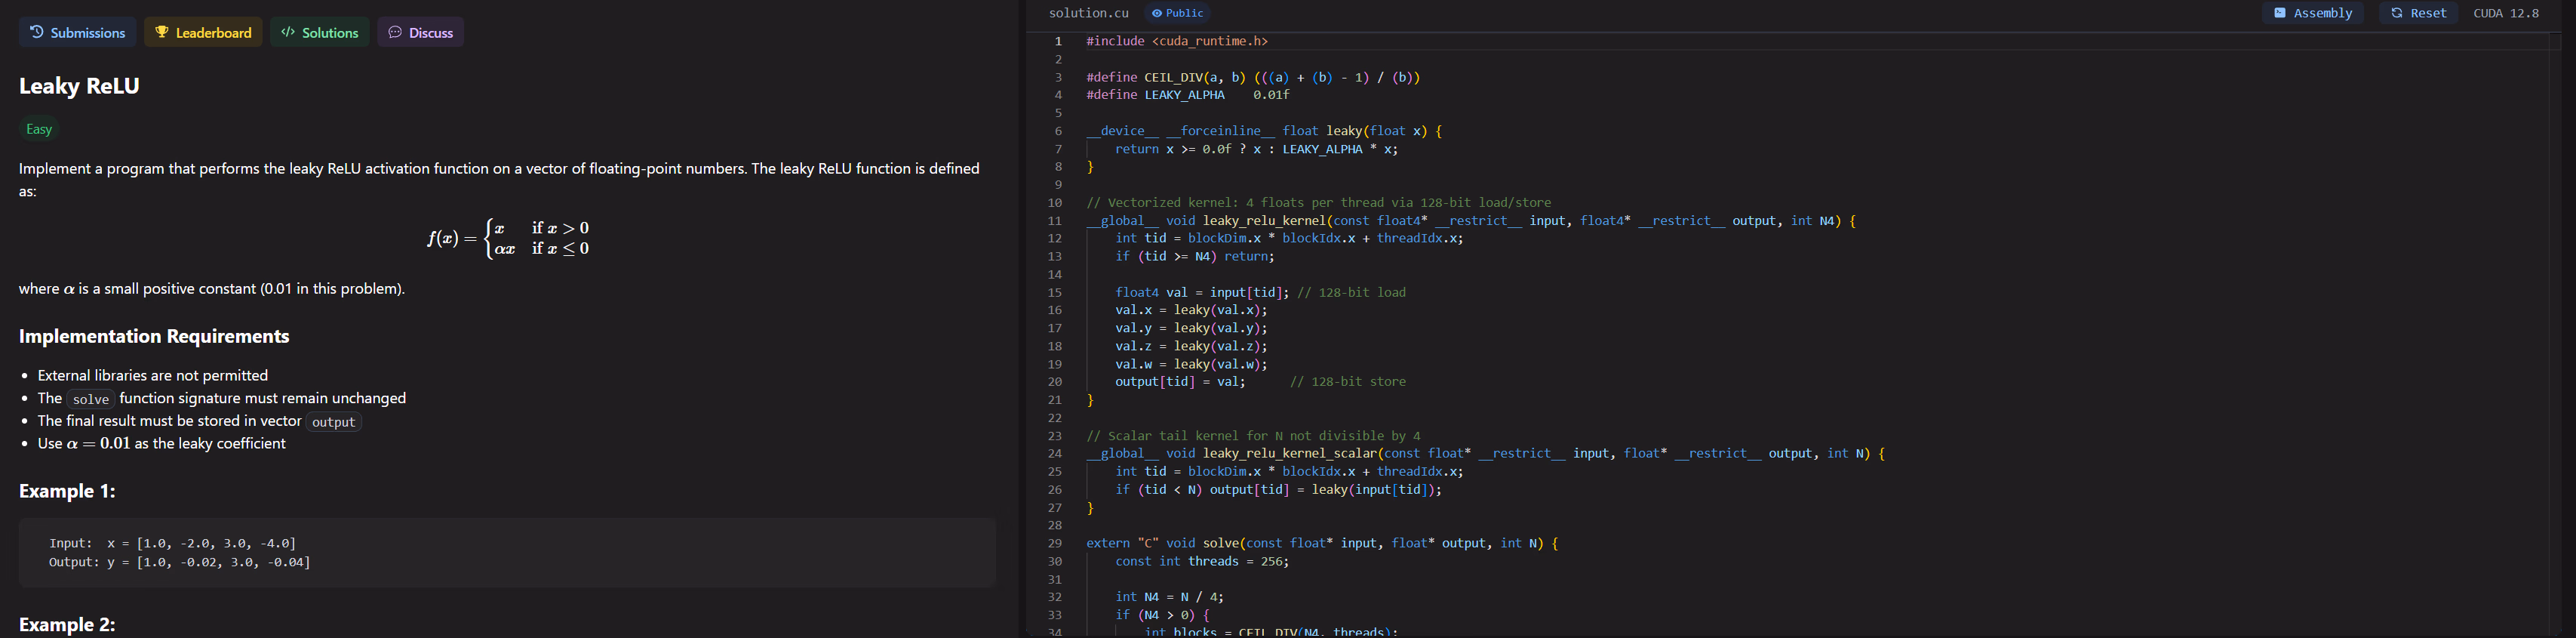Open the Leaderboard tab

tap(203, 32)
